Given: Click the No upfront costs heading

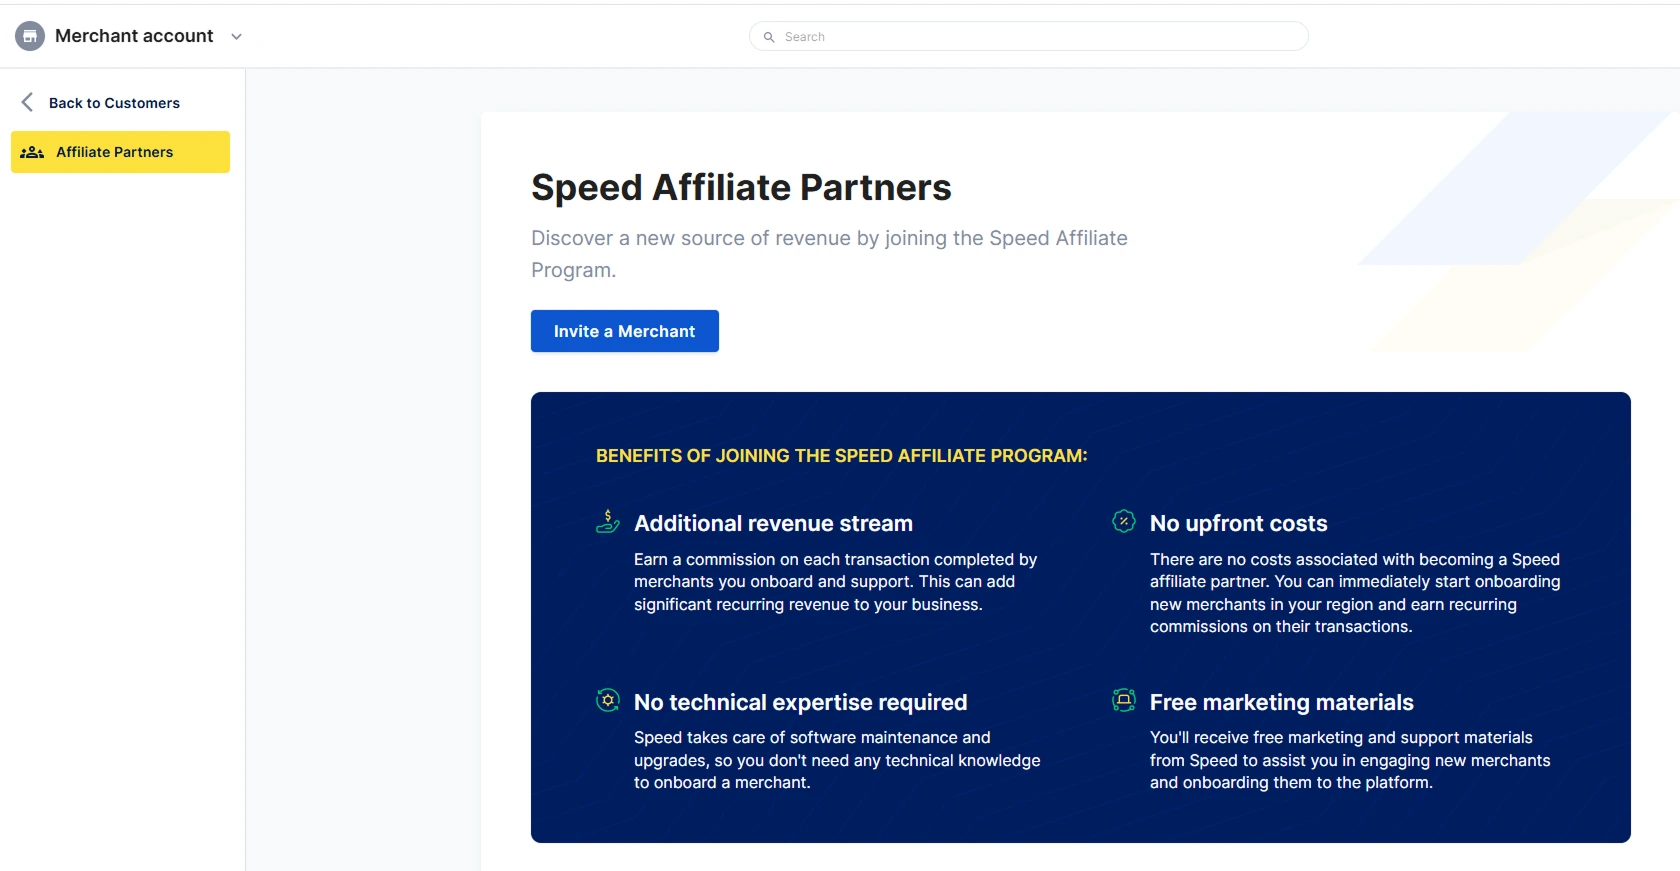Looking at the screenshot, I should pyautogui.click(x=1238, y=523).
